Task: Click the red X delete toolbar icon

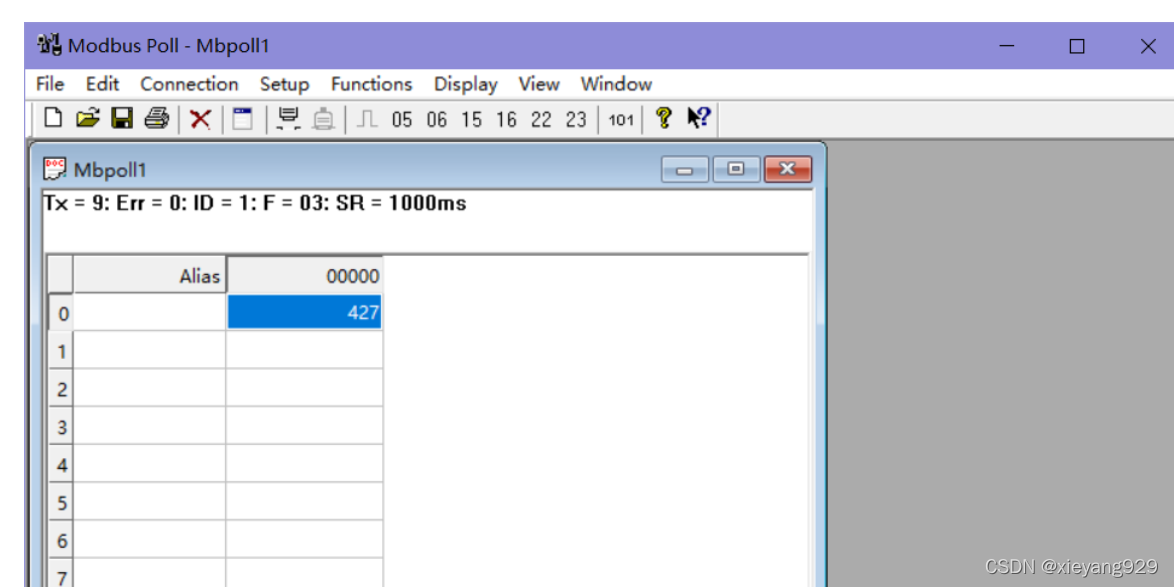Action: click(200, 119)
